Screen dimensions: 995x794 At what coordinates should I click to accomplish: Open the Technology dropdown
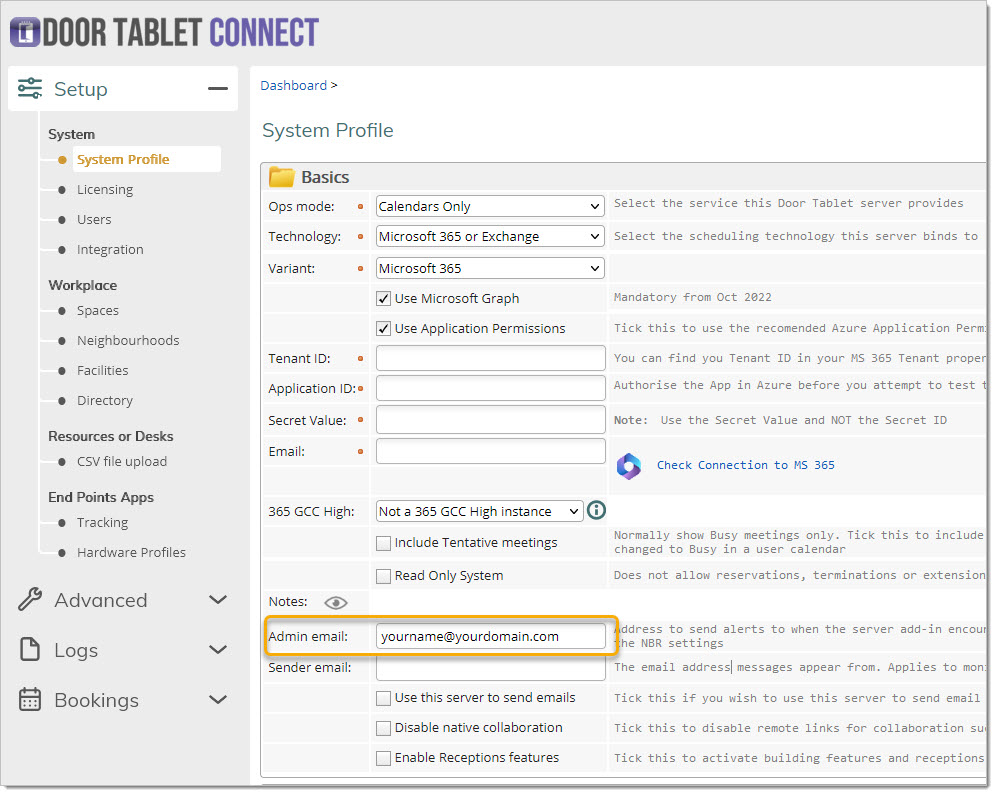(490, 237)
